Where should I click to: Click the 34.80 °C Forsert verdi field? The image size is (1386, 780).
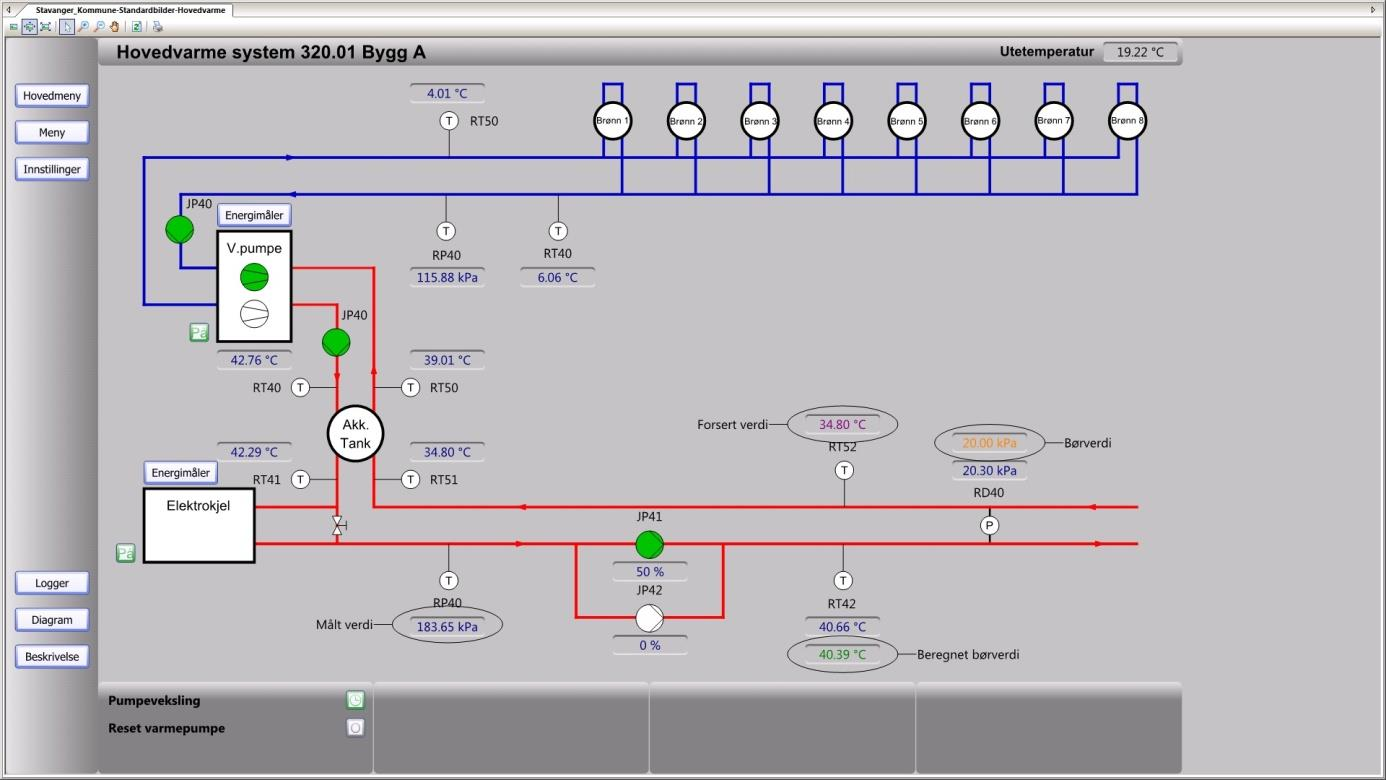(x=843, y=424)
